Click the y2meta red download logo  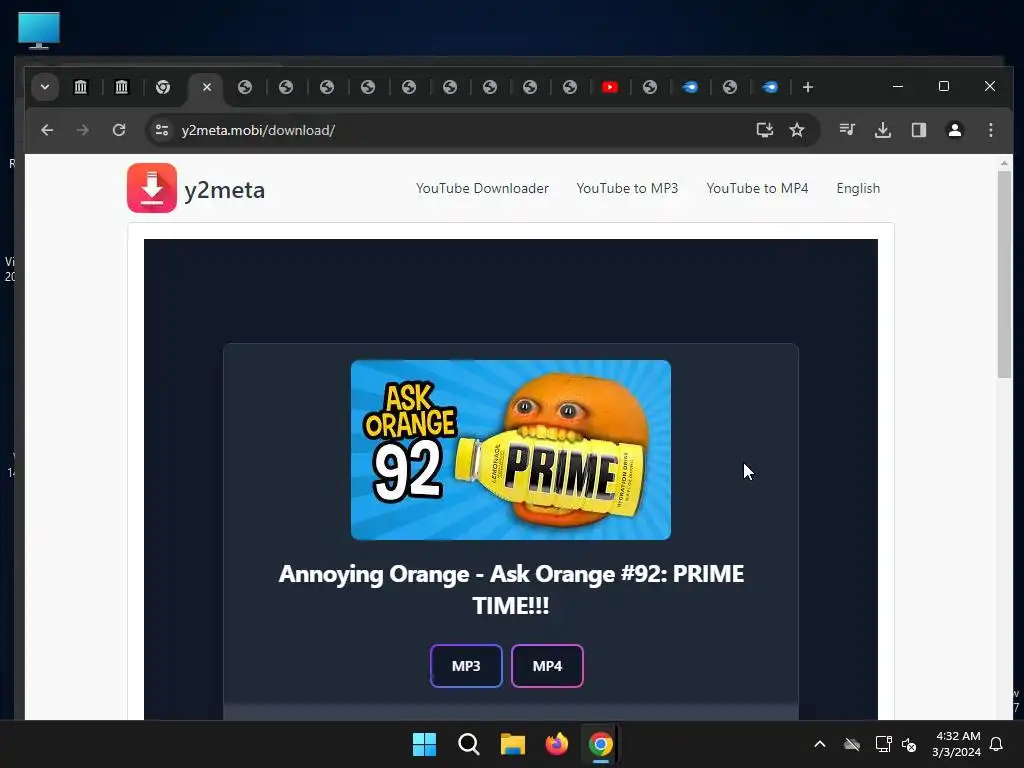[152, 188]
